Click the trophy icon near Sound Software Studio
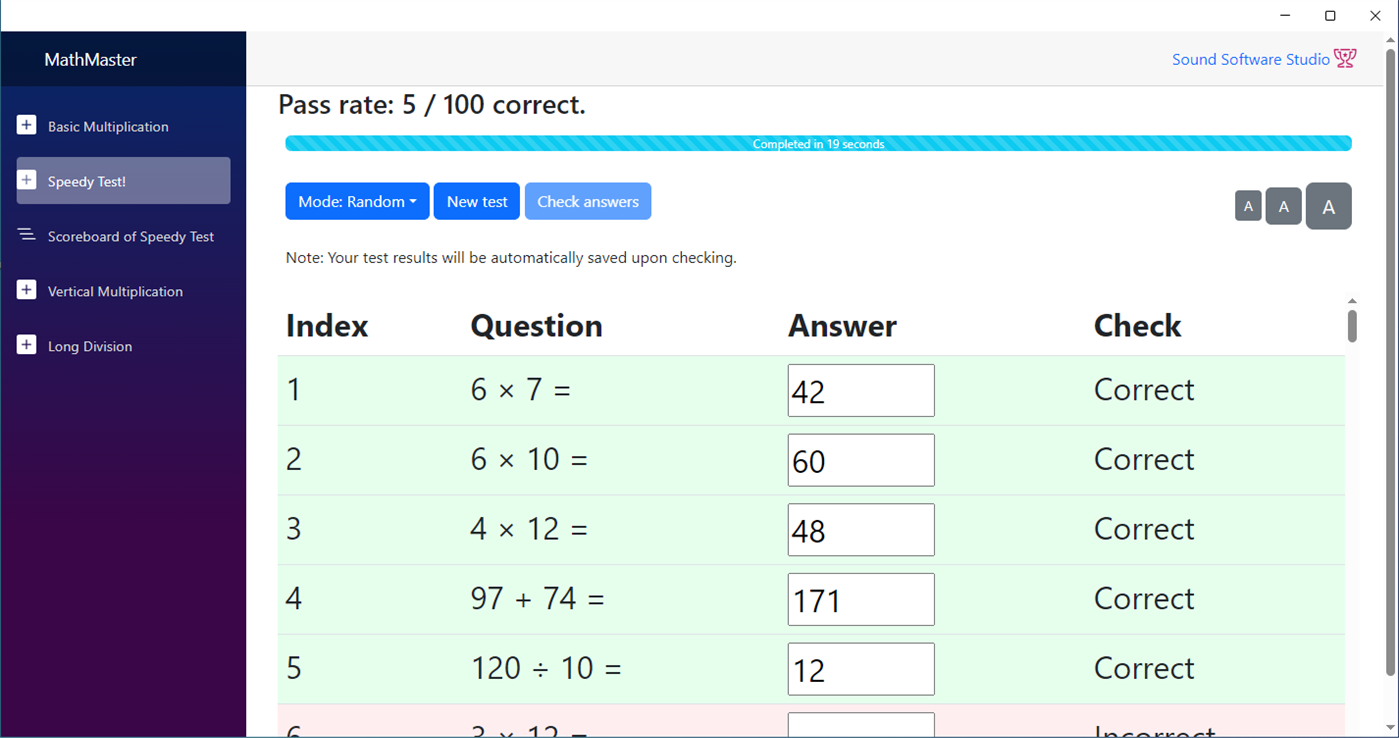The width and height of the screenshot is (1399, 738). [x=1345, y=58]
